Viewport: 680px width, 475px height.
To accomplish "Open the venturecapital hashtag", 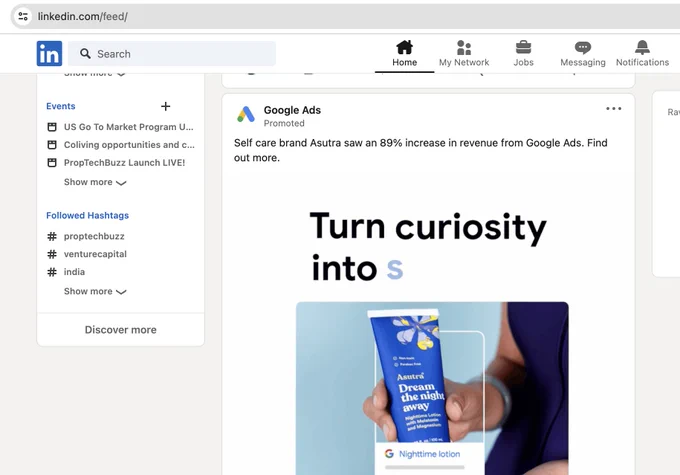I will (95, 254).
